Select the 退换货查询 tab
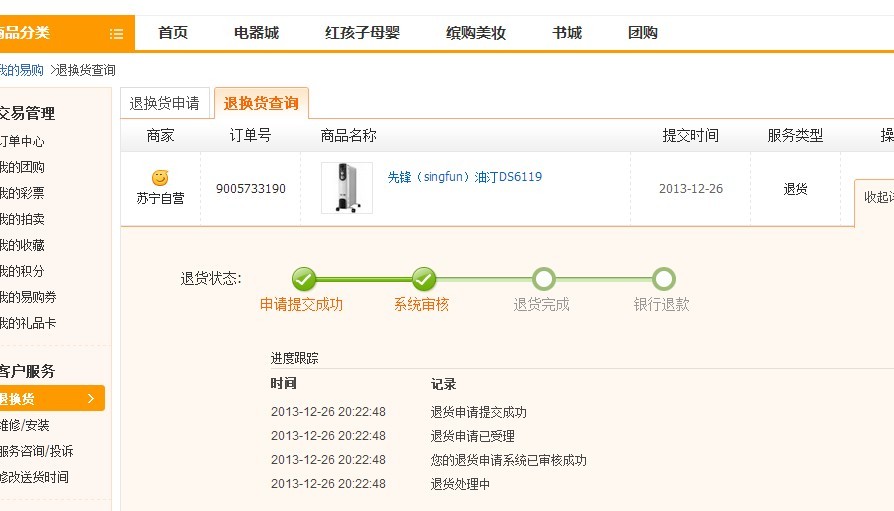This screenshot has width=894, height=511. (x=261, y=103)
